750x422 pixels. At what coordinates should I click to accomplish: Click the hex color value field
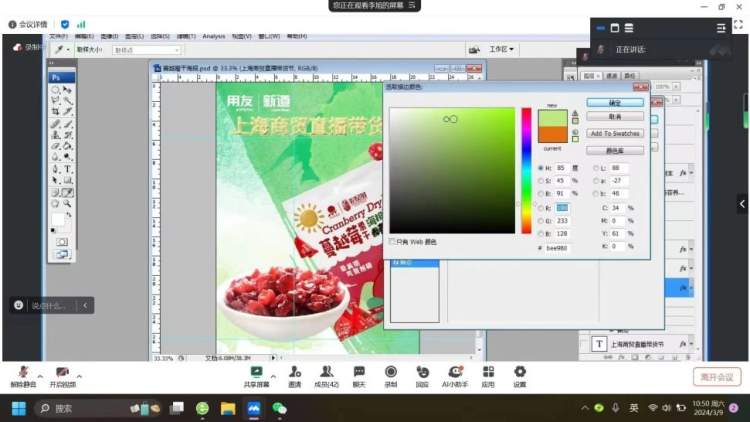pos(557,247)
